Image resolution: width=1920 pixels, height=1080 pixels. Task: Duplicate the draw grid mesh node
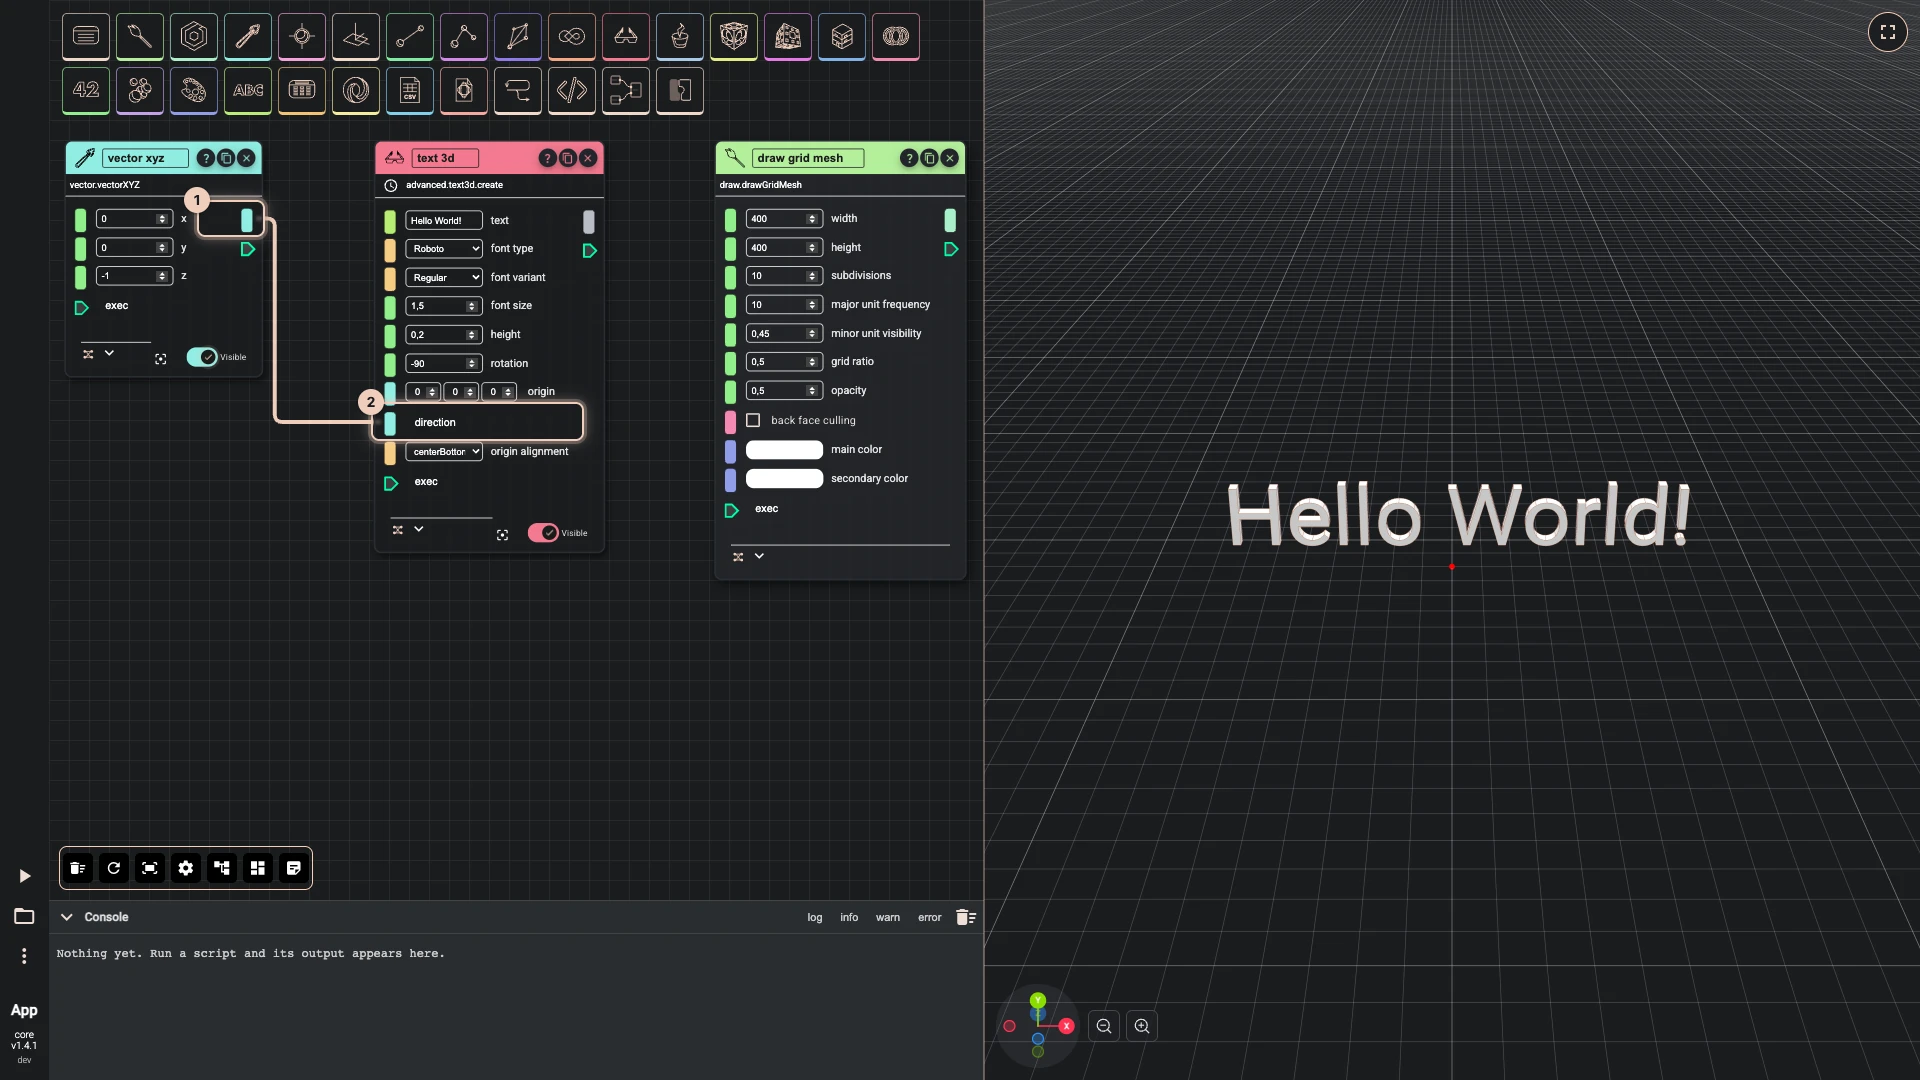point(929,158)
